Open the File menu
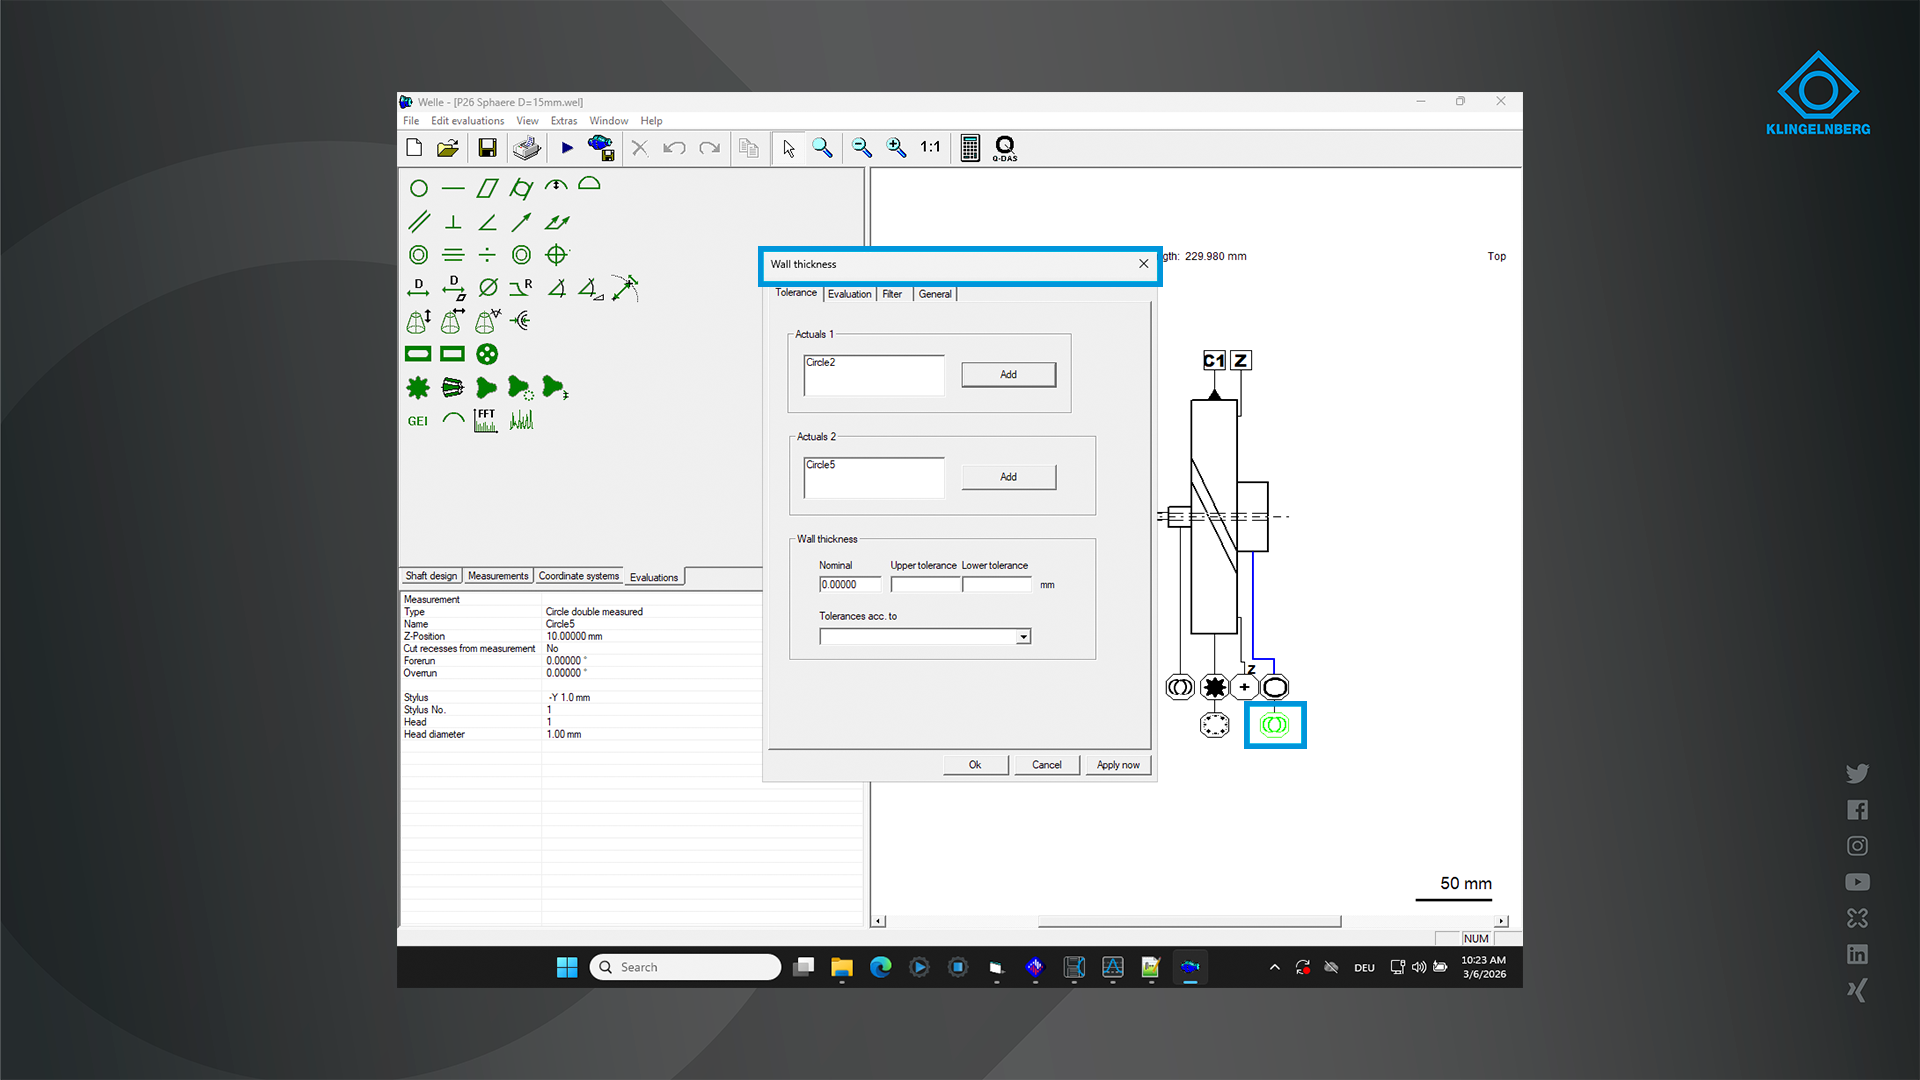 (x=411, y=121)
